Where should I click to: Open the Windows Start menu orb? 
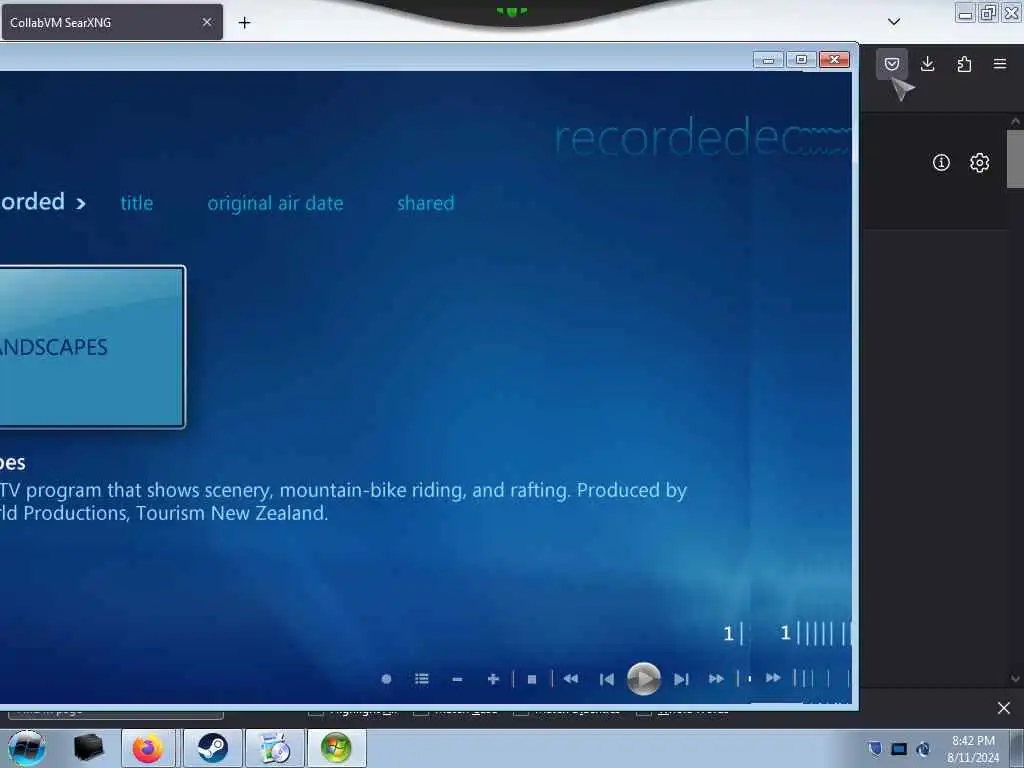[26, 748]
